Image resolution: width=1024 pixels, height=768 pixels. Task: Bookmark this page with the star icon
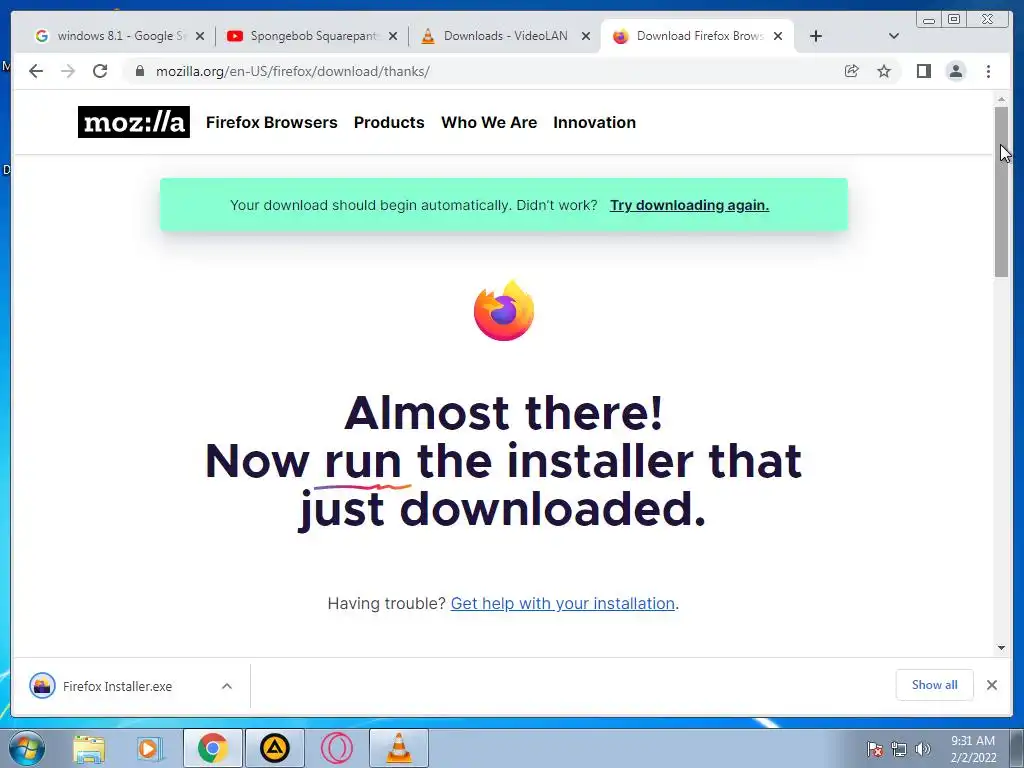(x=884, y=71)
